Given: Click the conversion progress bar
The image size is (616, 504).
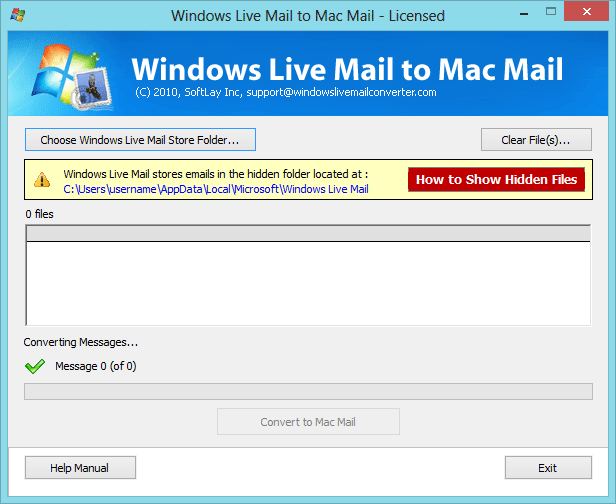Looking at the screenshot, I should [308, 391].
